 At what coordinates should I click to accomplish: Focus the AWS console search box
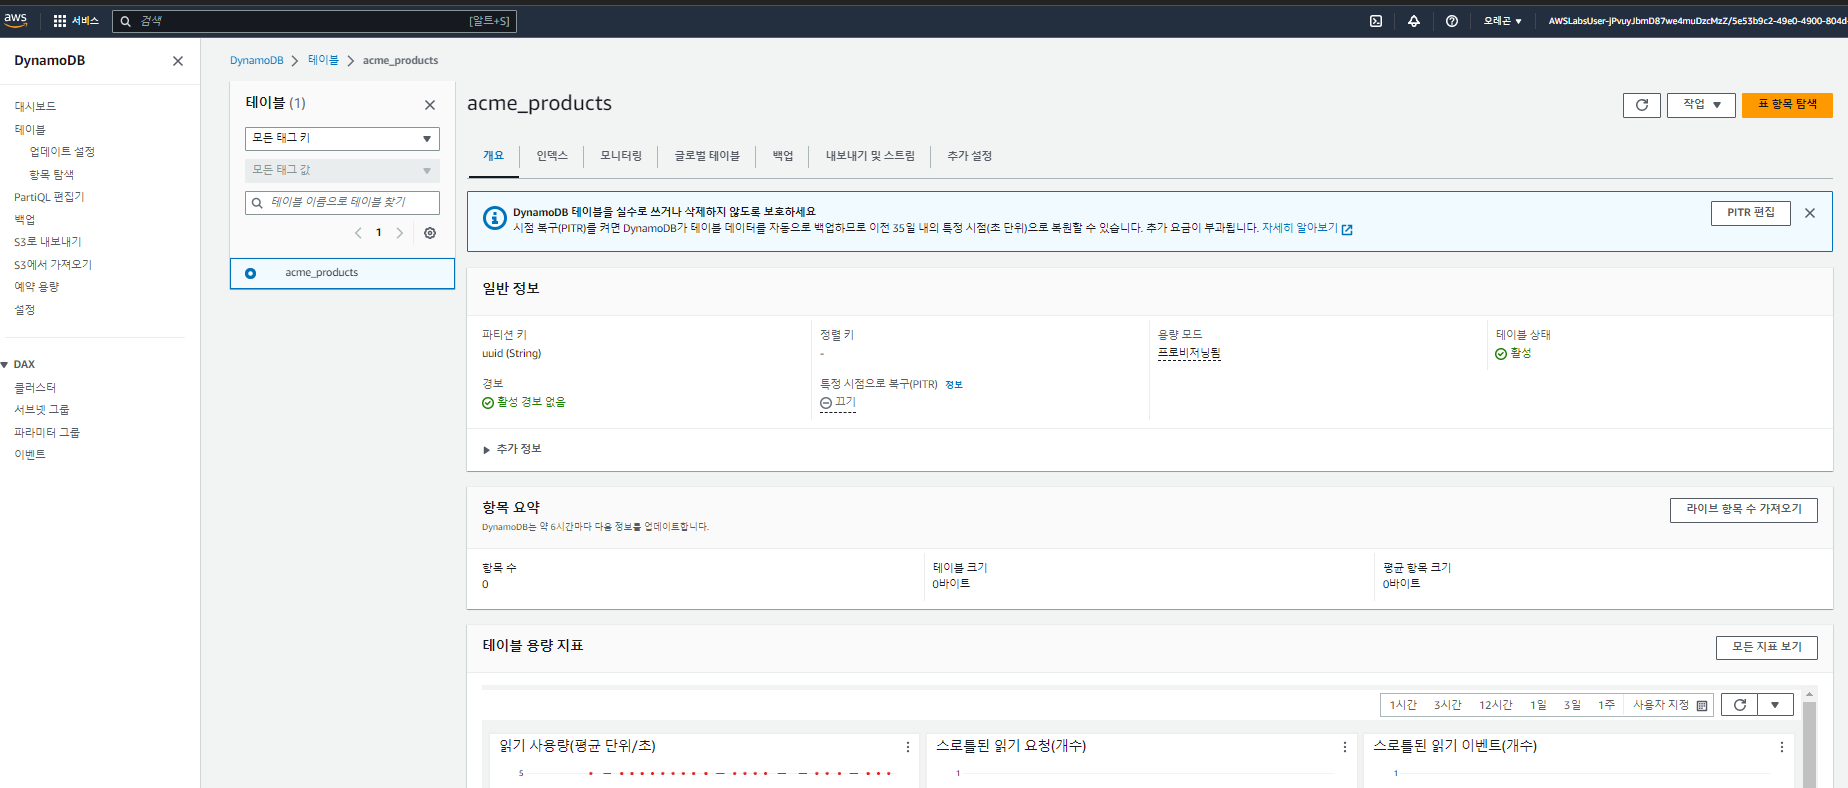pos(314,21)
